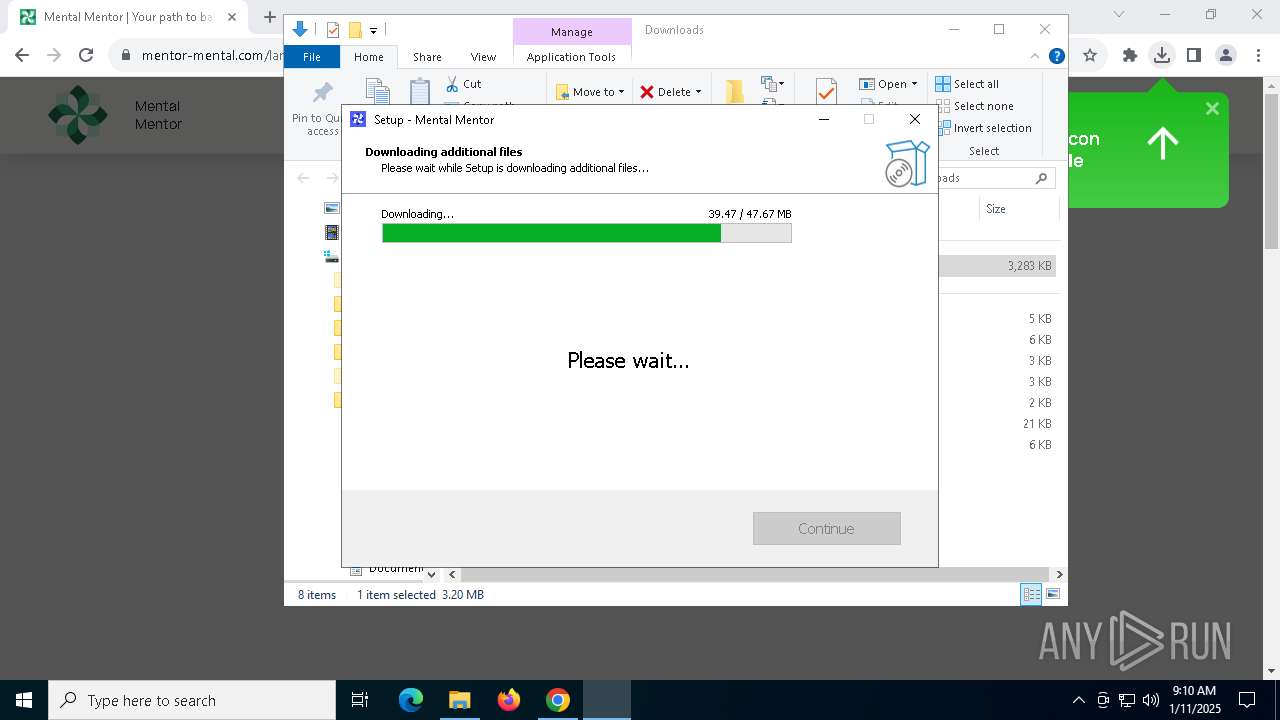Bookmark this page with star icon
This screenshot has height=720, width=1280.
[x=1090, y=55]
